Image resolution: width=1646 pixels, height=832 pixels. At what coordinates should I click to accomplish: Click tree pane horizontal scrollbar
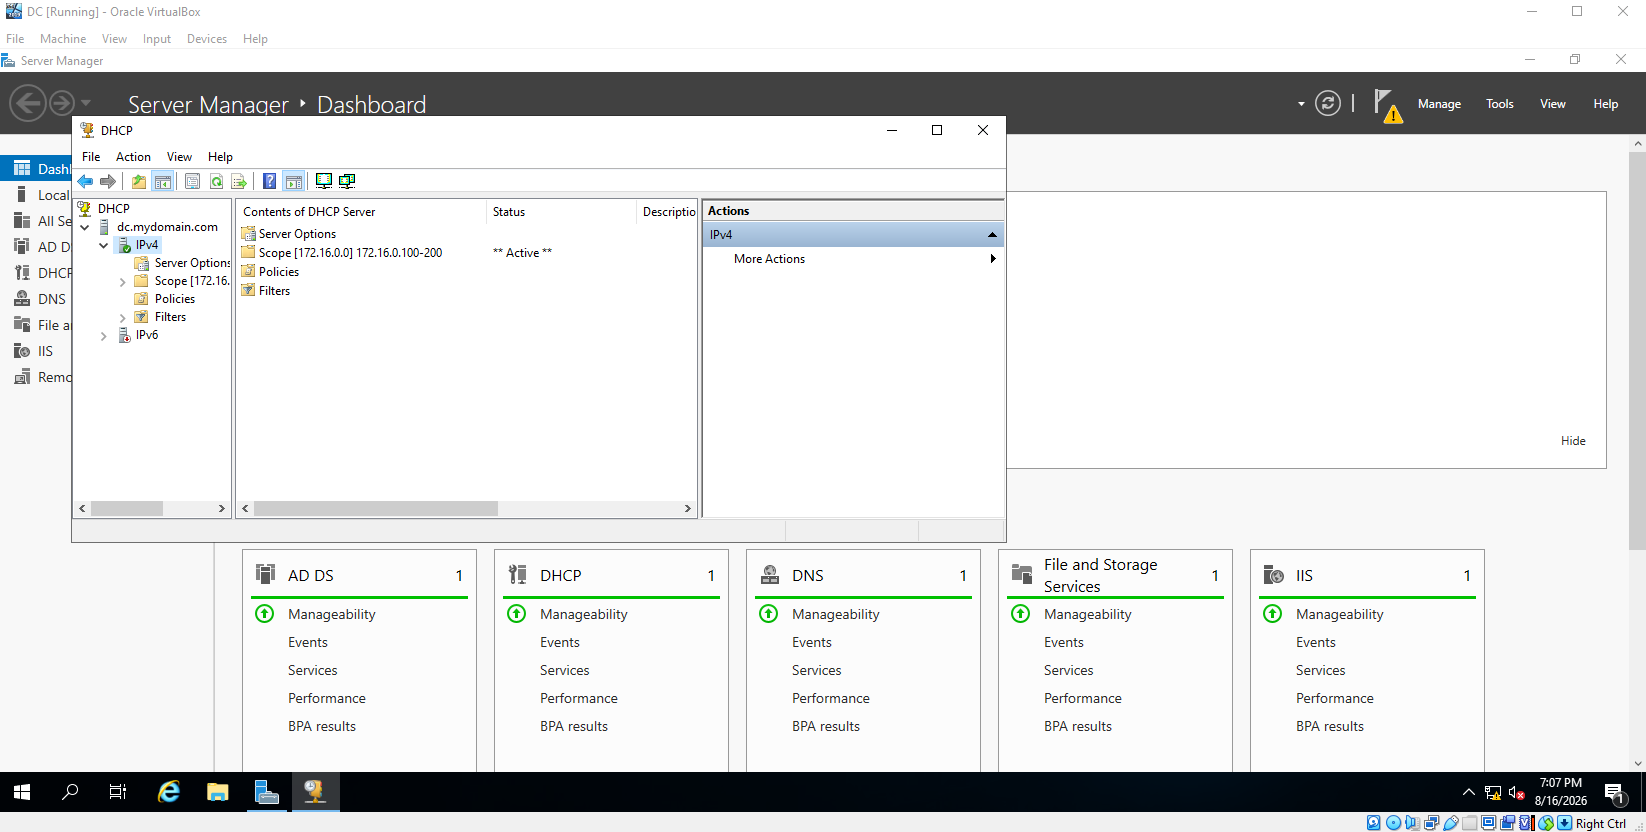tap(127, 508)
